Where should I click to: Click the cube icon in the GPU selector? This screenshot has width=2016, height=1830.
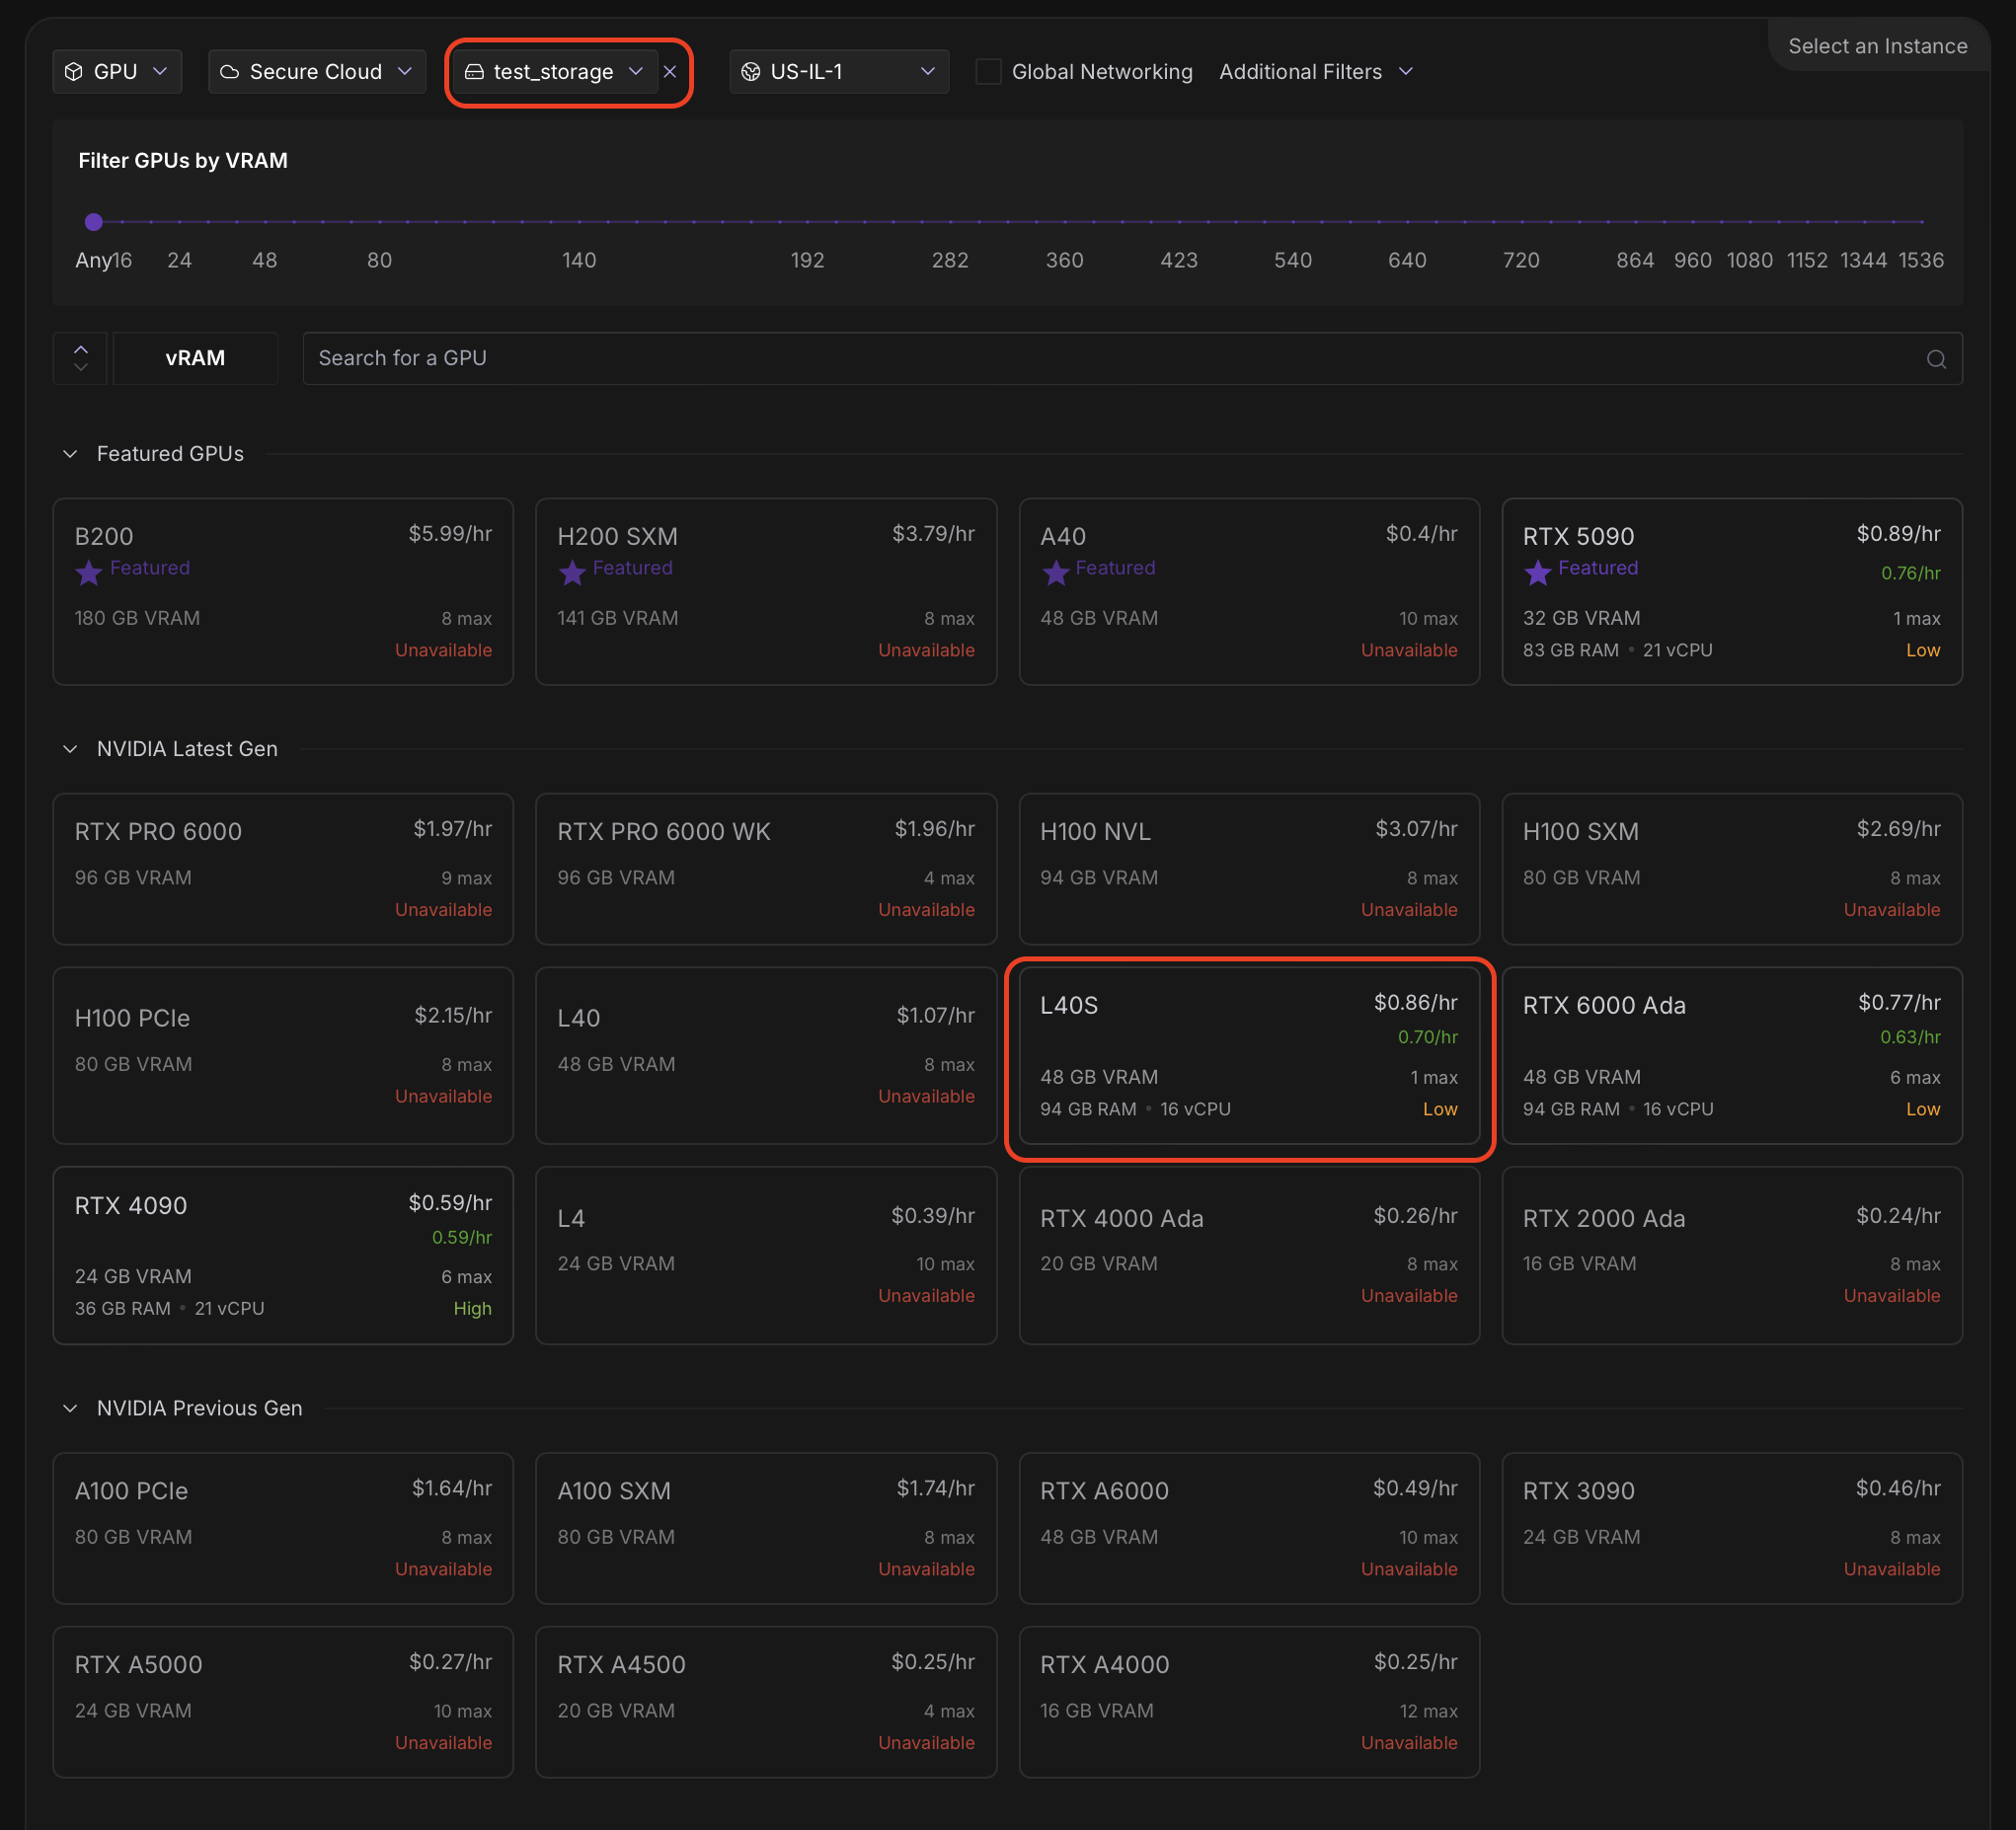74,72
